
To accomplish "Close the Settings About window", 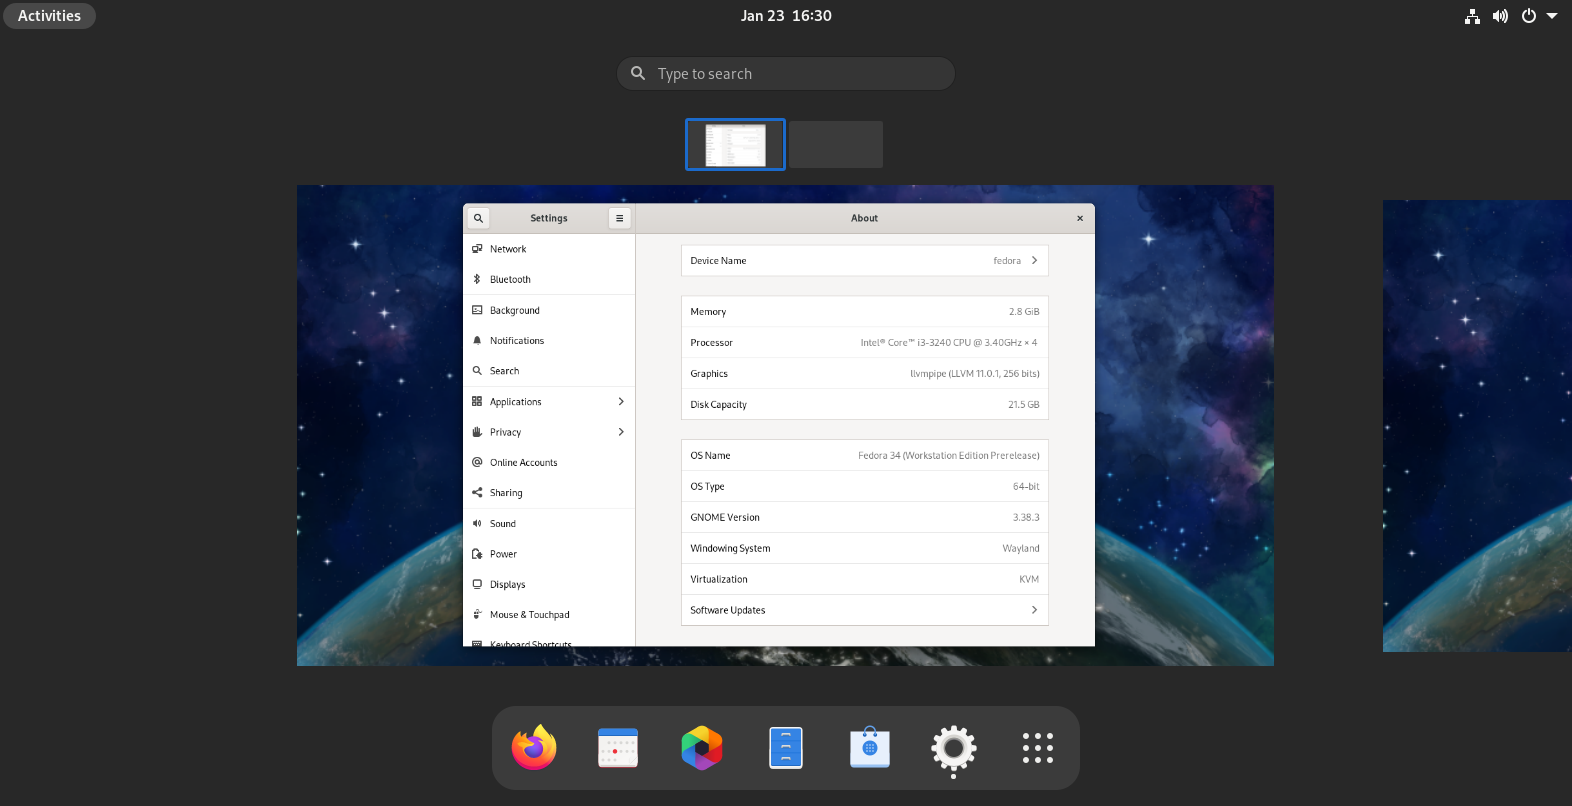I will [x=1080, y=218].
